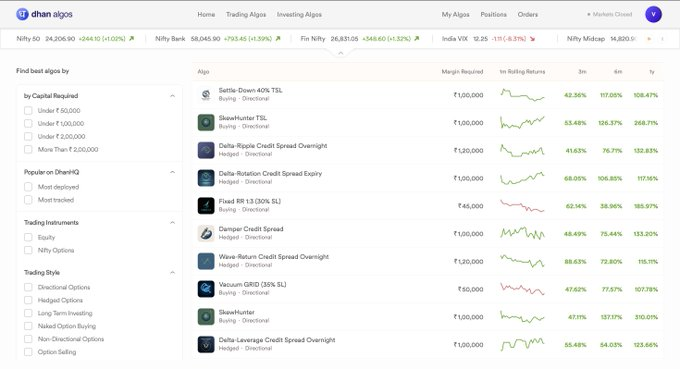Click the India VIX down-arrow indicator
Image resolution: width=680 pixels, height=369 pixels.
(x=533, y=39)
